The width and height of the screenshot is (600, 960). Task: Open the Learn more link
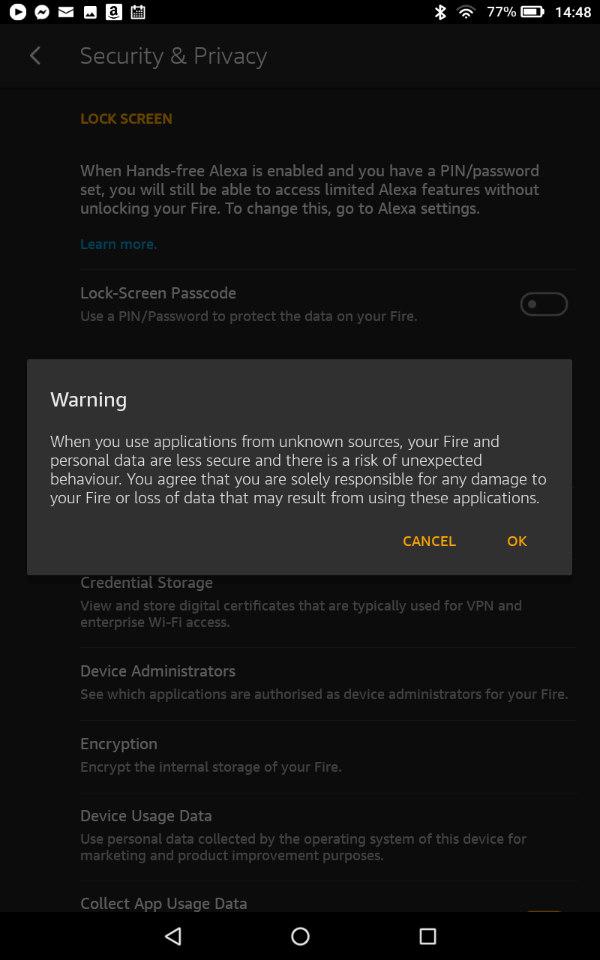coord(118,243)
